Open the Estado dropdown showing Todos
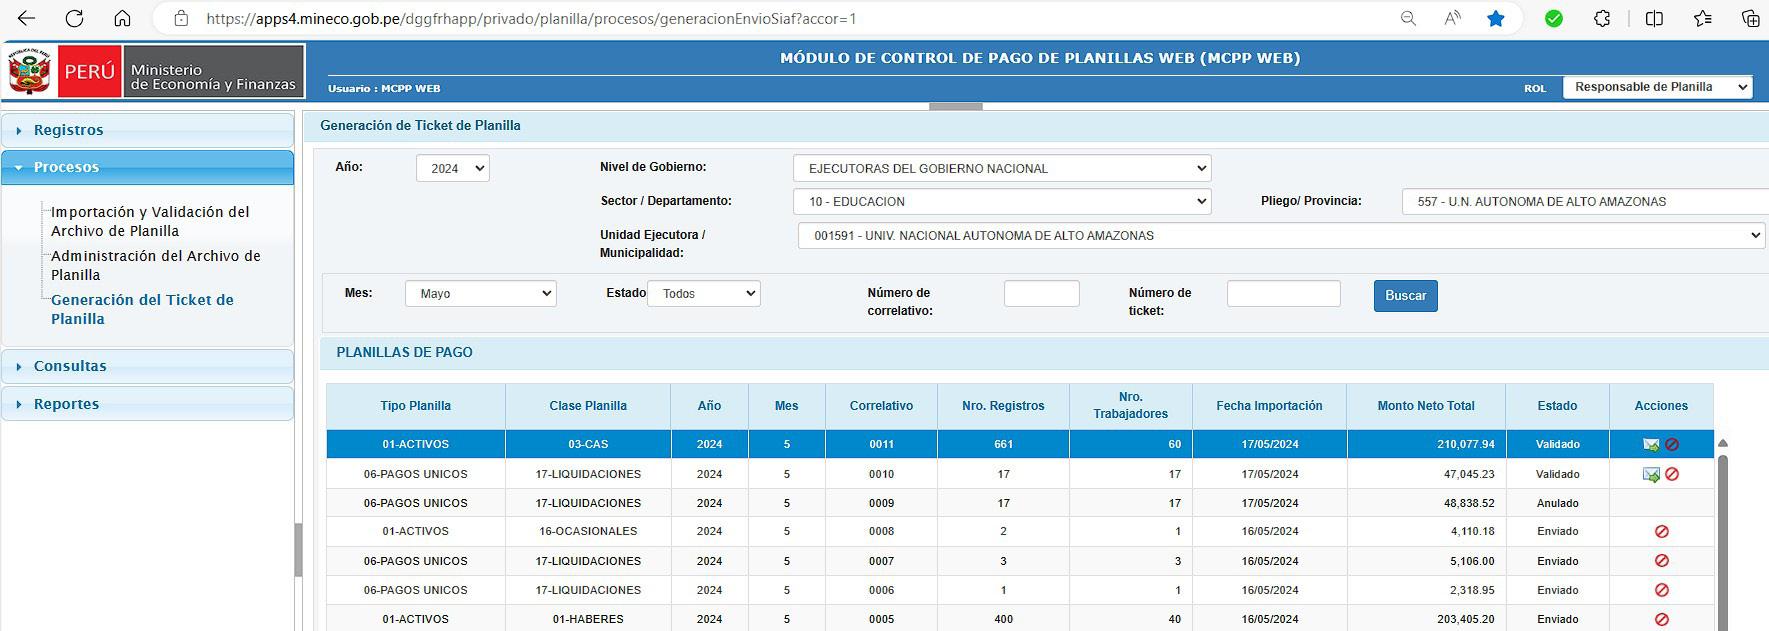This screenshot has width=1769, height=631. (704, 293)
